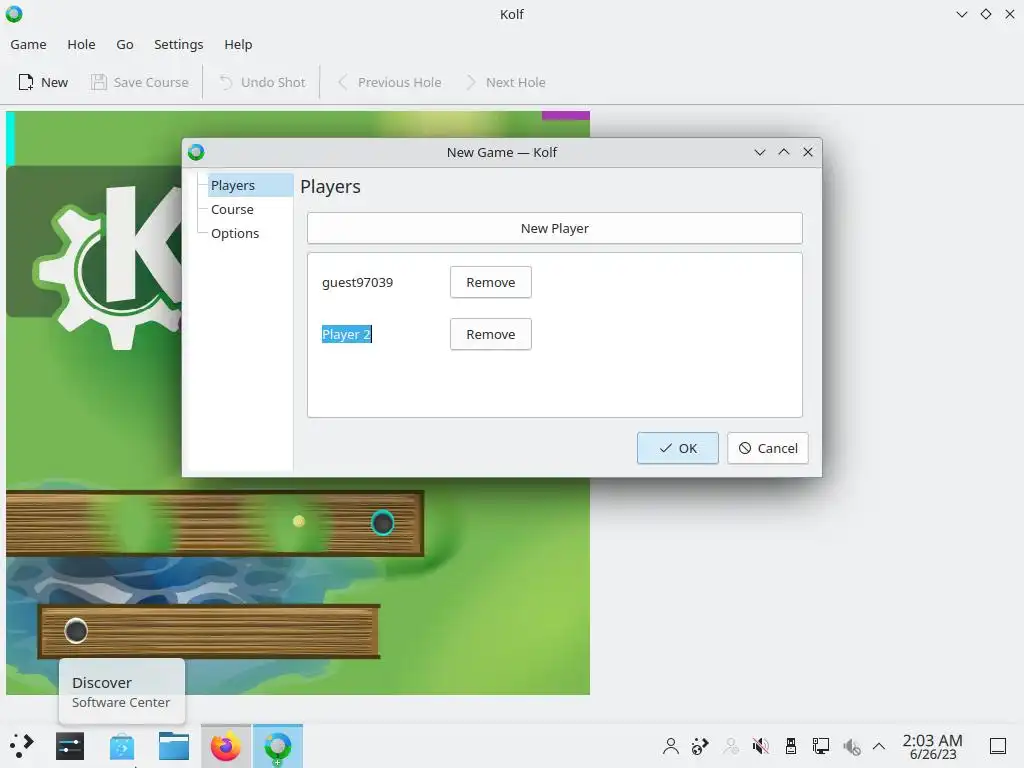The image size is (1024, 768).
Task: Expand hidden system tray icons
Action: 879,746
